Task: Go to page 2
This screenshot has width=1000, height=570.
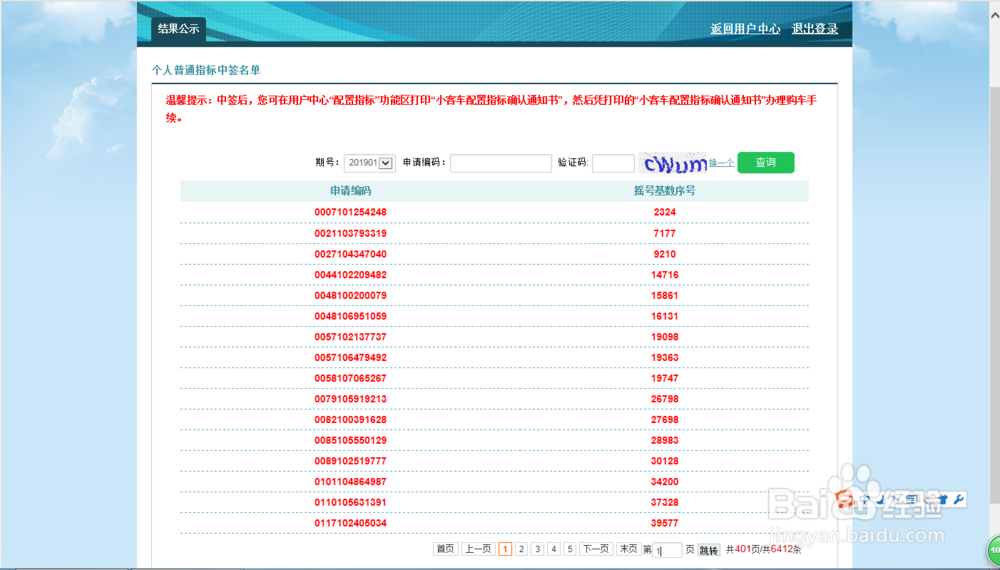Action: (522, 549)
